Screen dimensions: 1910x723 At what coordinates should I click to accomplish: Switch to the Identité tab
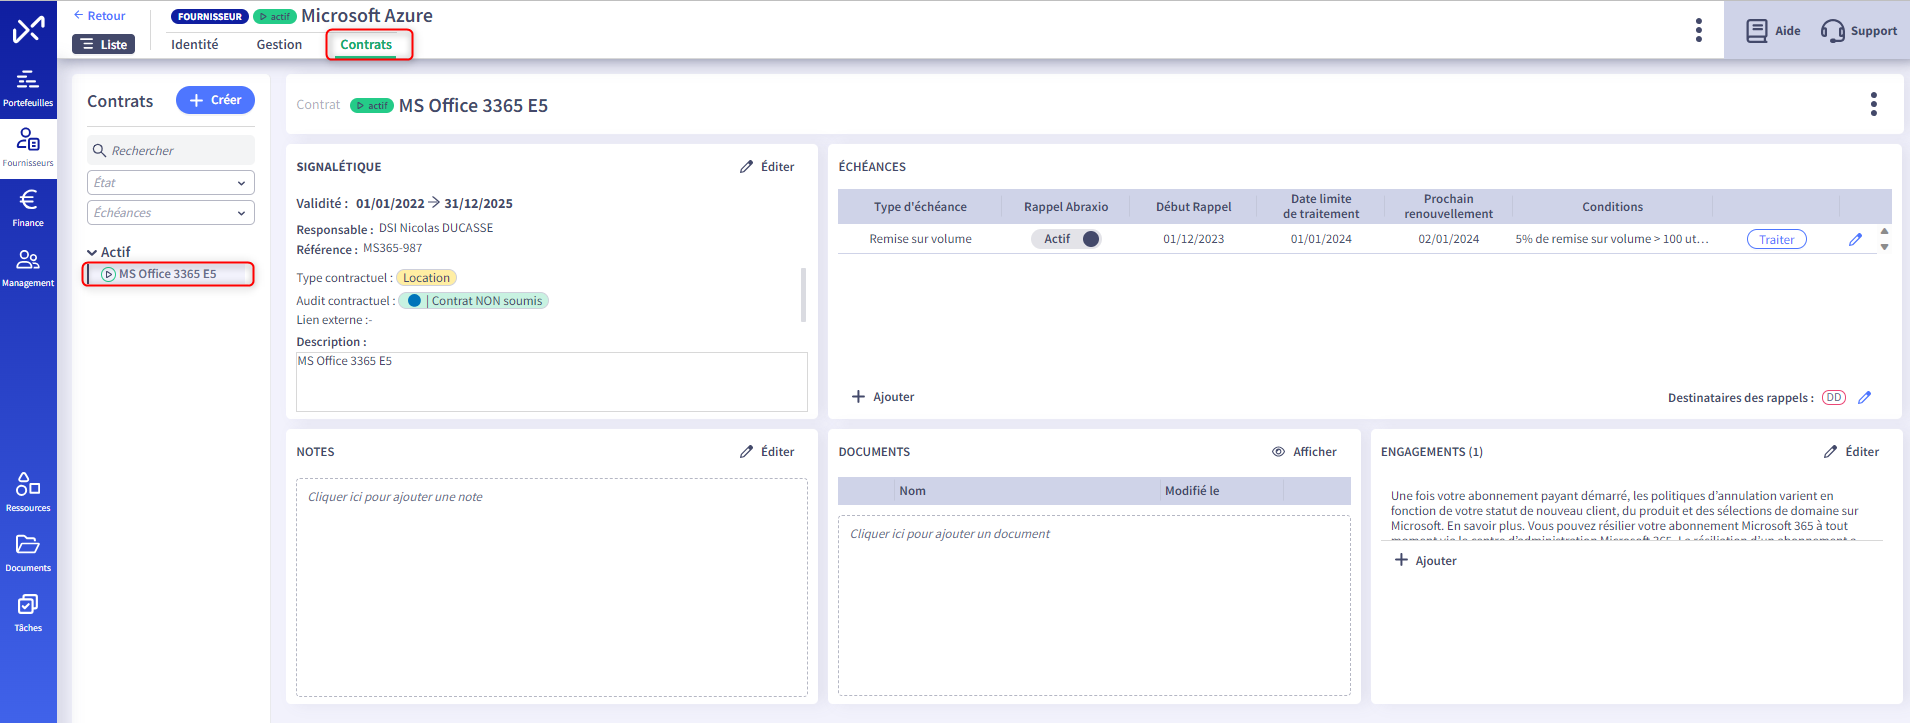point(194,44)
